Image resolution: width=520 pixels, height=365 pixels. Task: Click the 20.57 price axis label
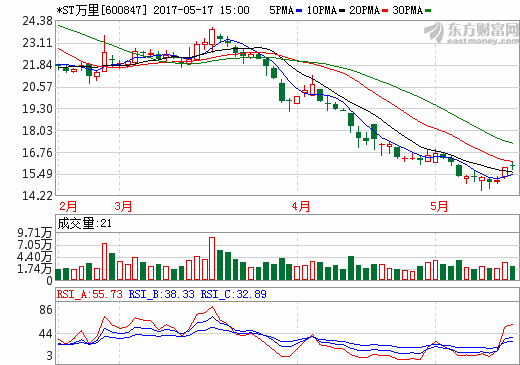(38, 87)
